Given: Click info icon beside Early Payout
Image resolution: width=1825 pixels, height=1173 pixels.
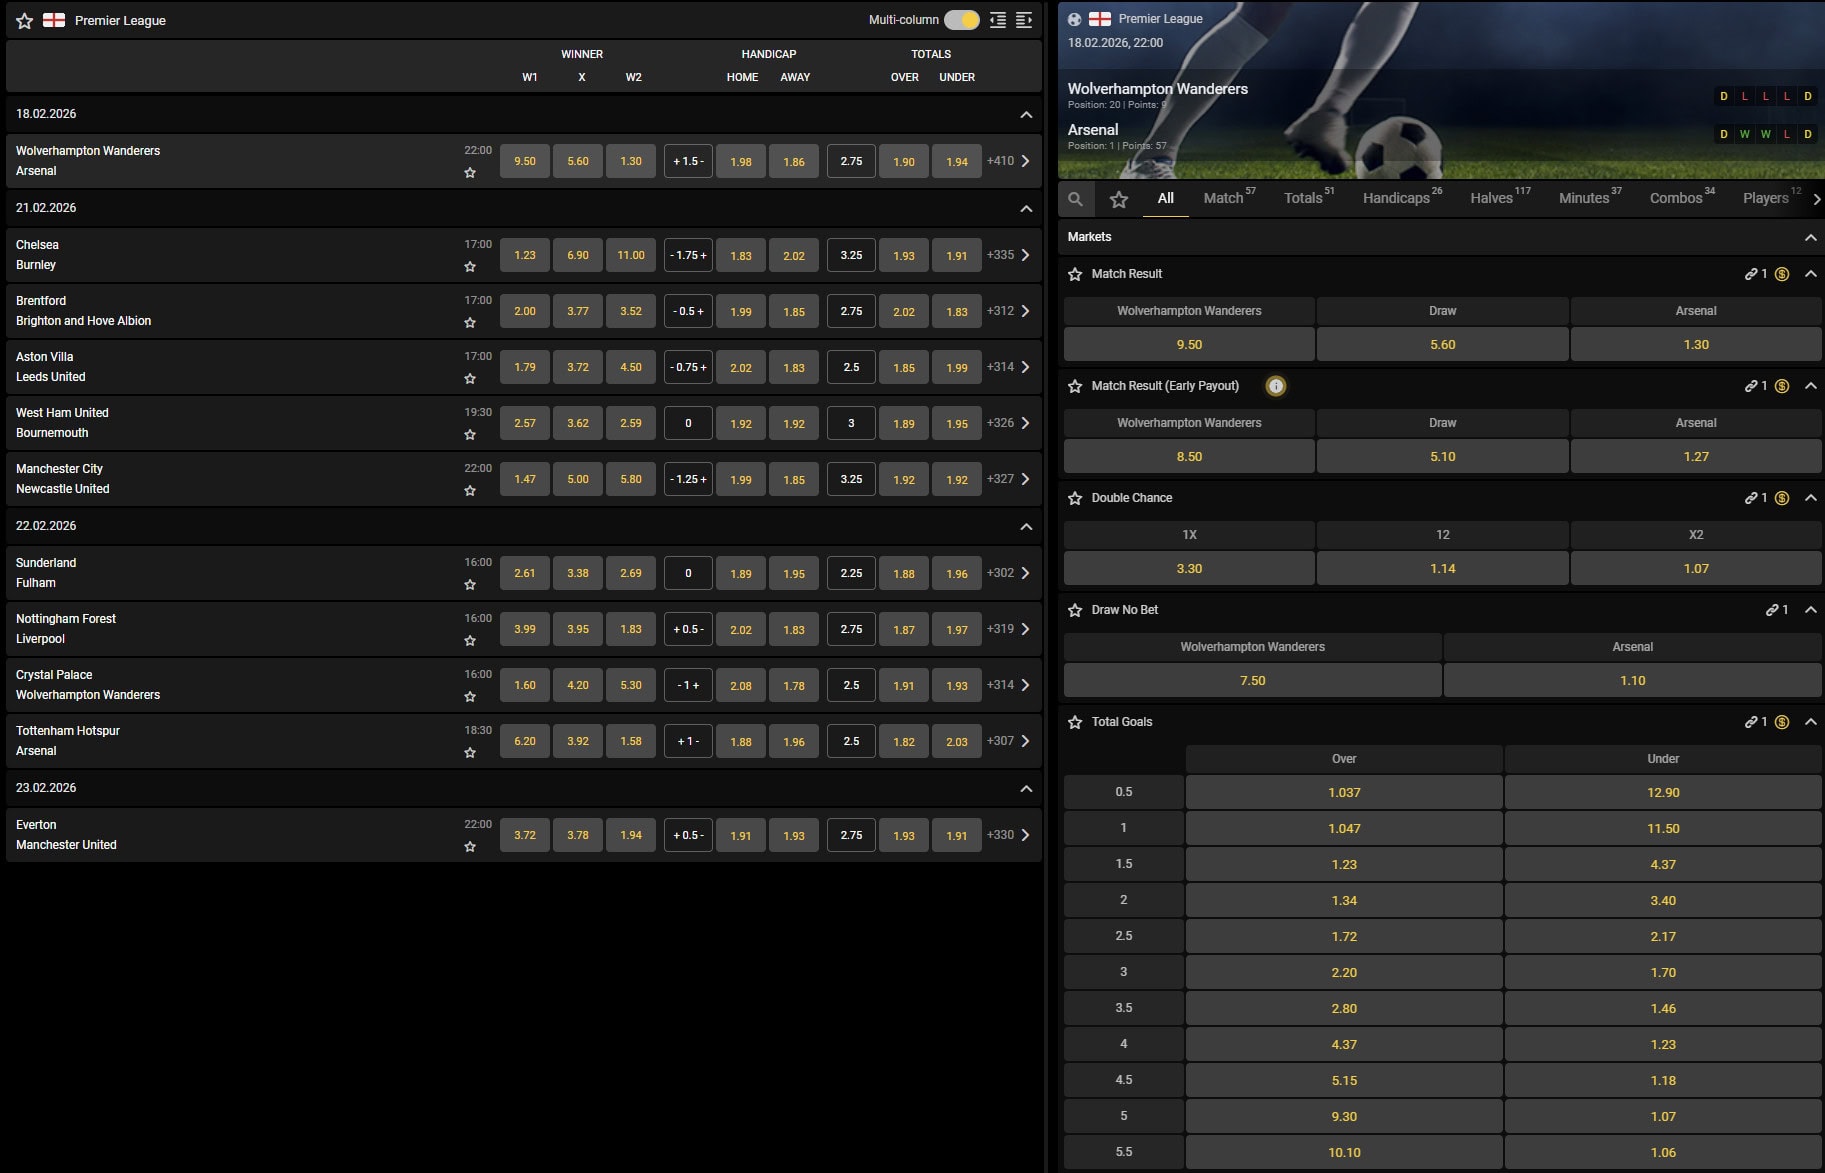Looking at the screenshot, I should [x=1275, y=386].
